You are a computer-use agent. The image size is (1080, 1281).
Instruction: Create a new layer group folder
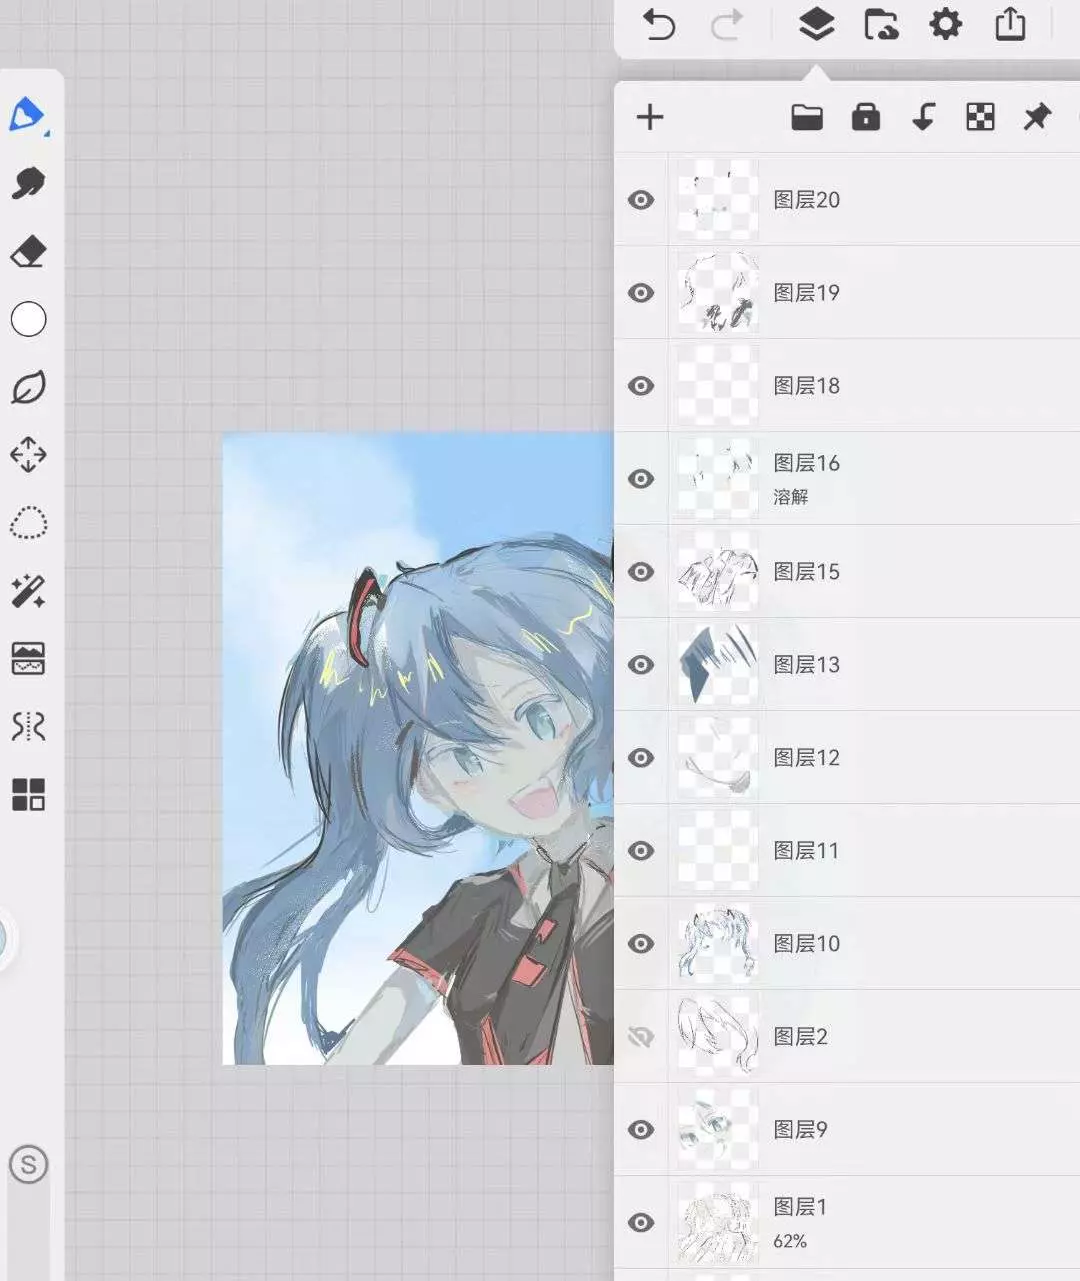(806, 117)
